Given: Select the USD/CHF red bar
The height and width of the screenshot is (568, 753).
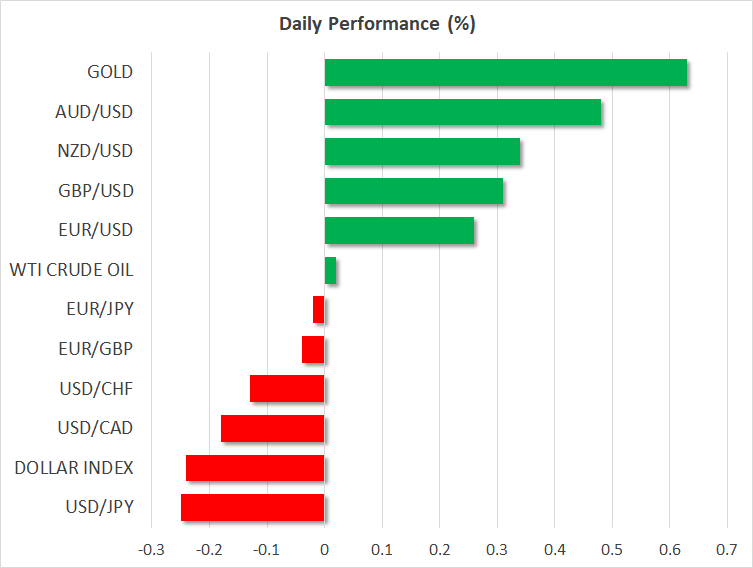Looking at the screenshot, I should pyautogui.click(x=287, y=389).
